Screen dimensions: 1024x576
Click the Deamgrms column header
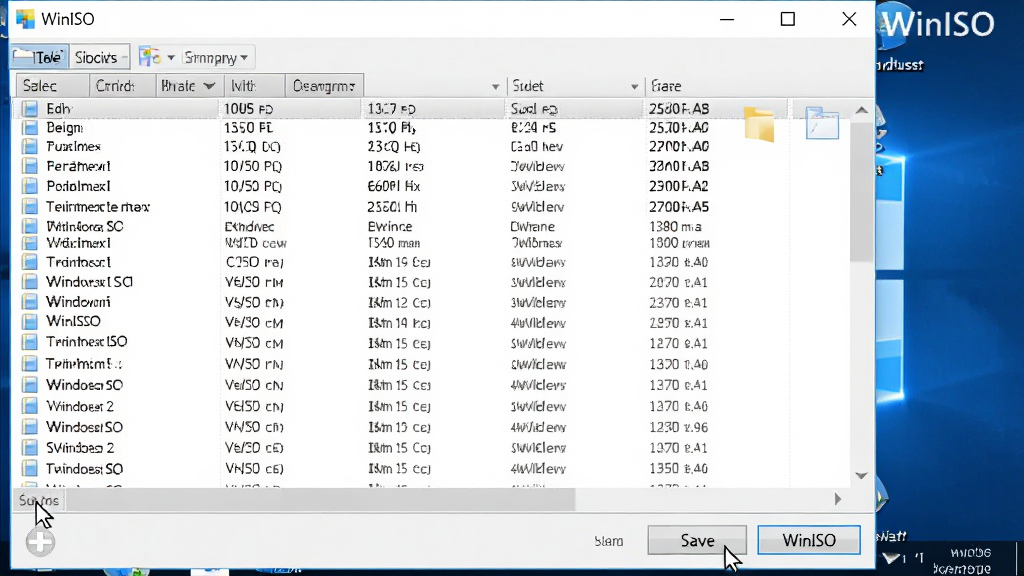tap(324, 86)
